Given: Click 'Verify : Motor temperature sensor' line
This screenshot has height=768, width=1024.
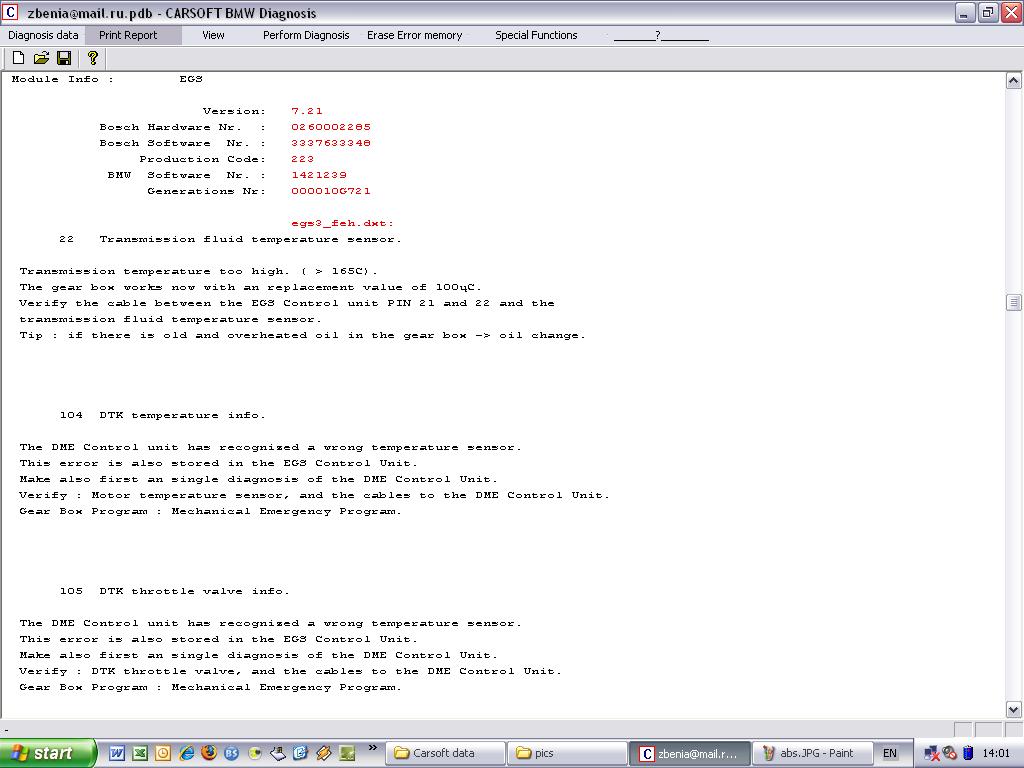Looking at the screenshot, I should click(x=314, y=496).
